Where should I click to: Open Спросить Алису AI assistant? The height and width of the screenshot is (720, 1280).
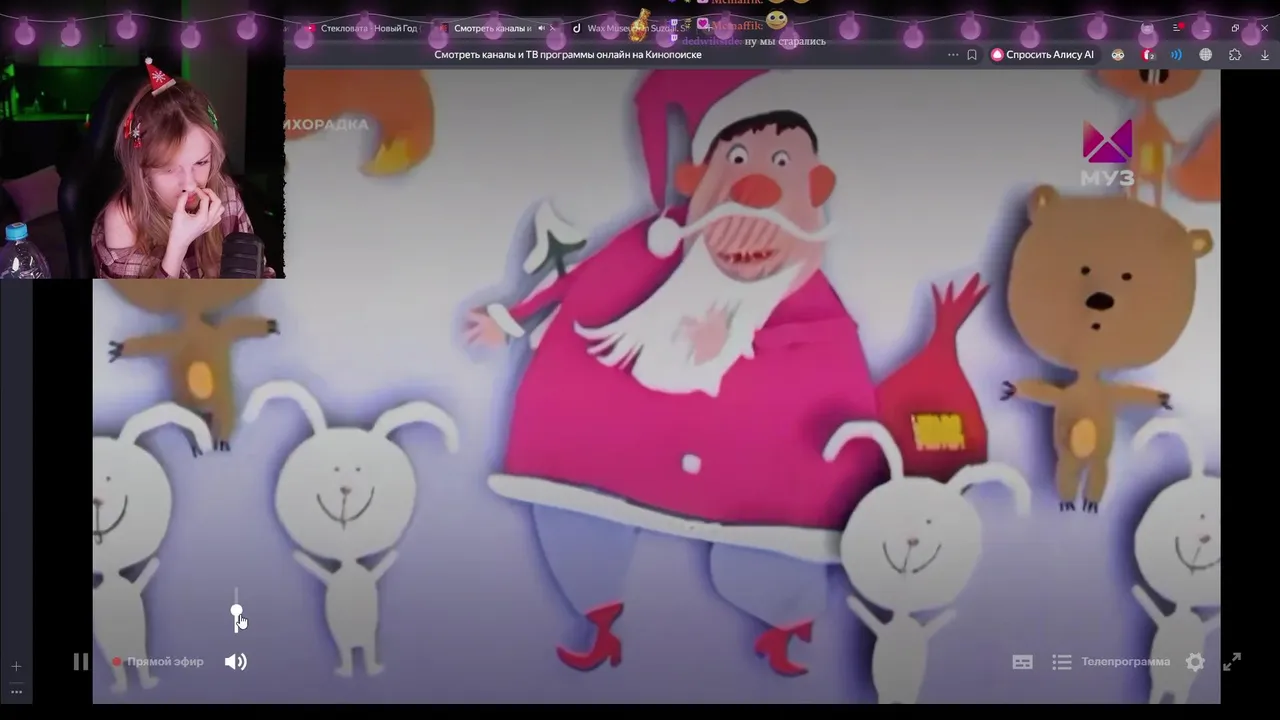tap(1042, 55)
